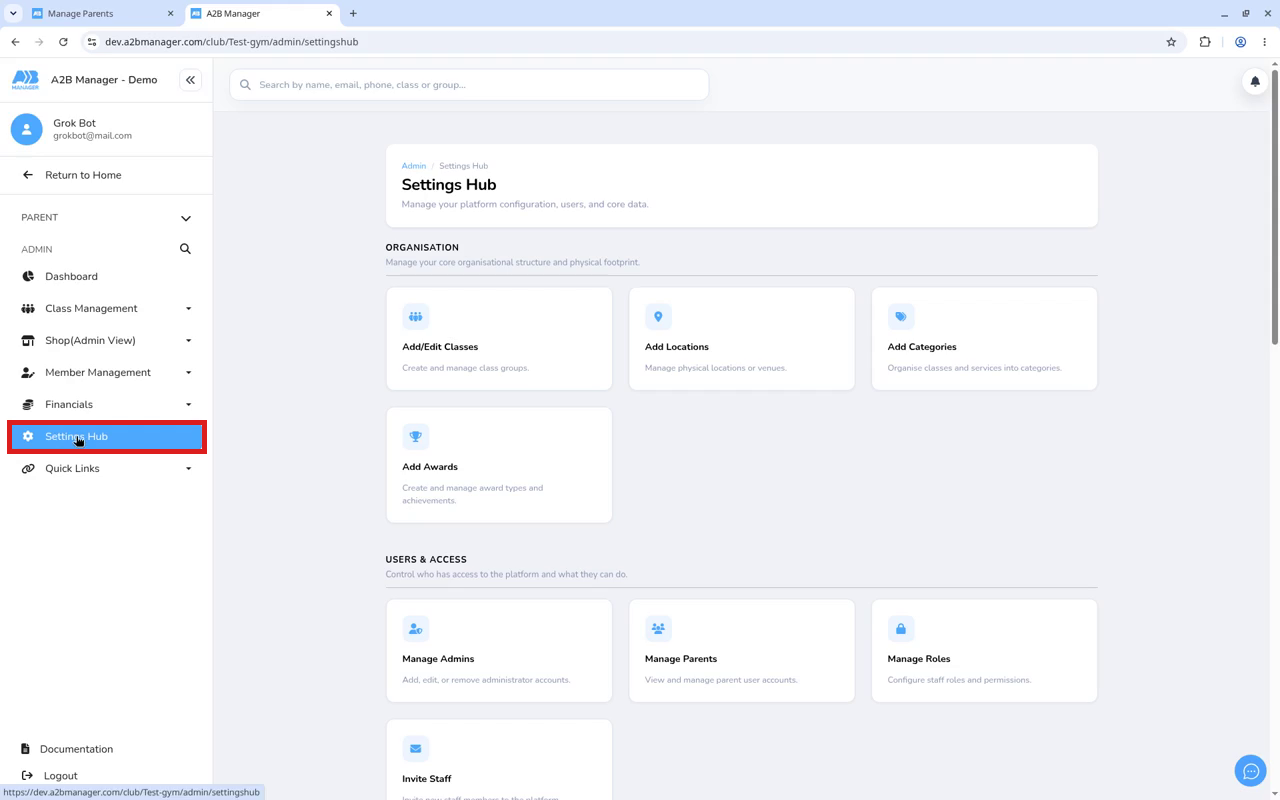Go back using browser back arrow

pos(15,42)
